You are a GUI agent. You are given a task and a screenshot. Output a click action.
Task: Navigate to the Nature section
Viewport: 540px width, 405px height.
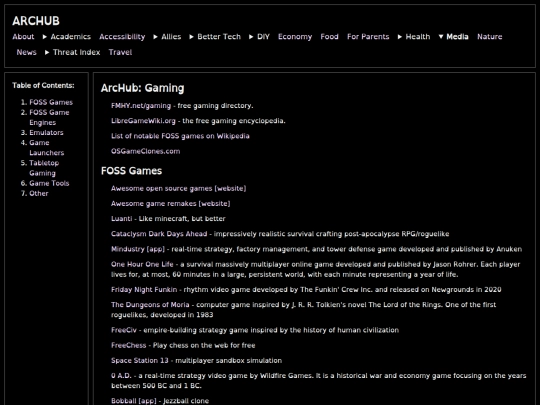(489, 37)
